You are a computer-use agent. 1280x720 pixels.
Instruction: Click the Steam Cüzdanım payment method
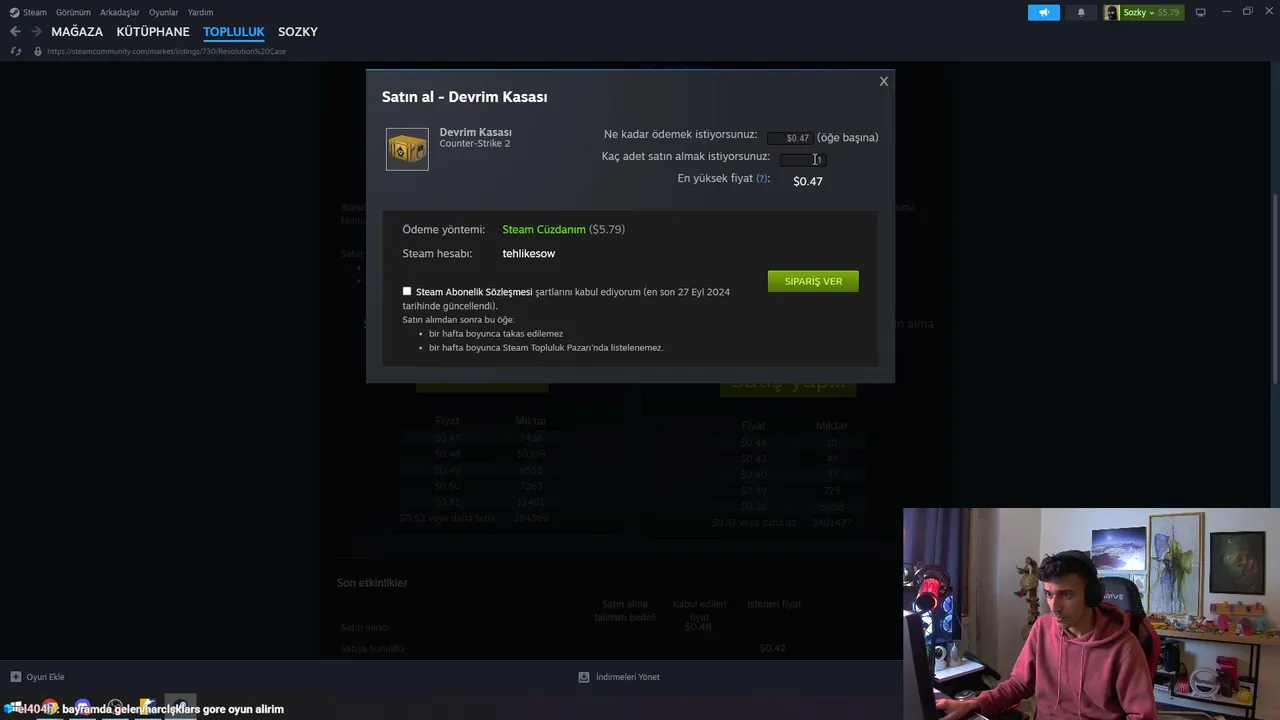(x=544, y=230)
